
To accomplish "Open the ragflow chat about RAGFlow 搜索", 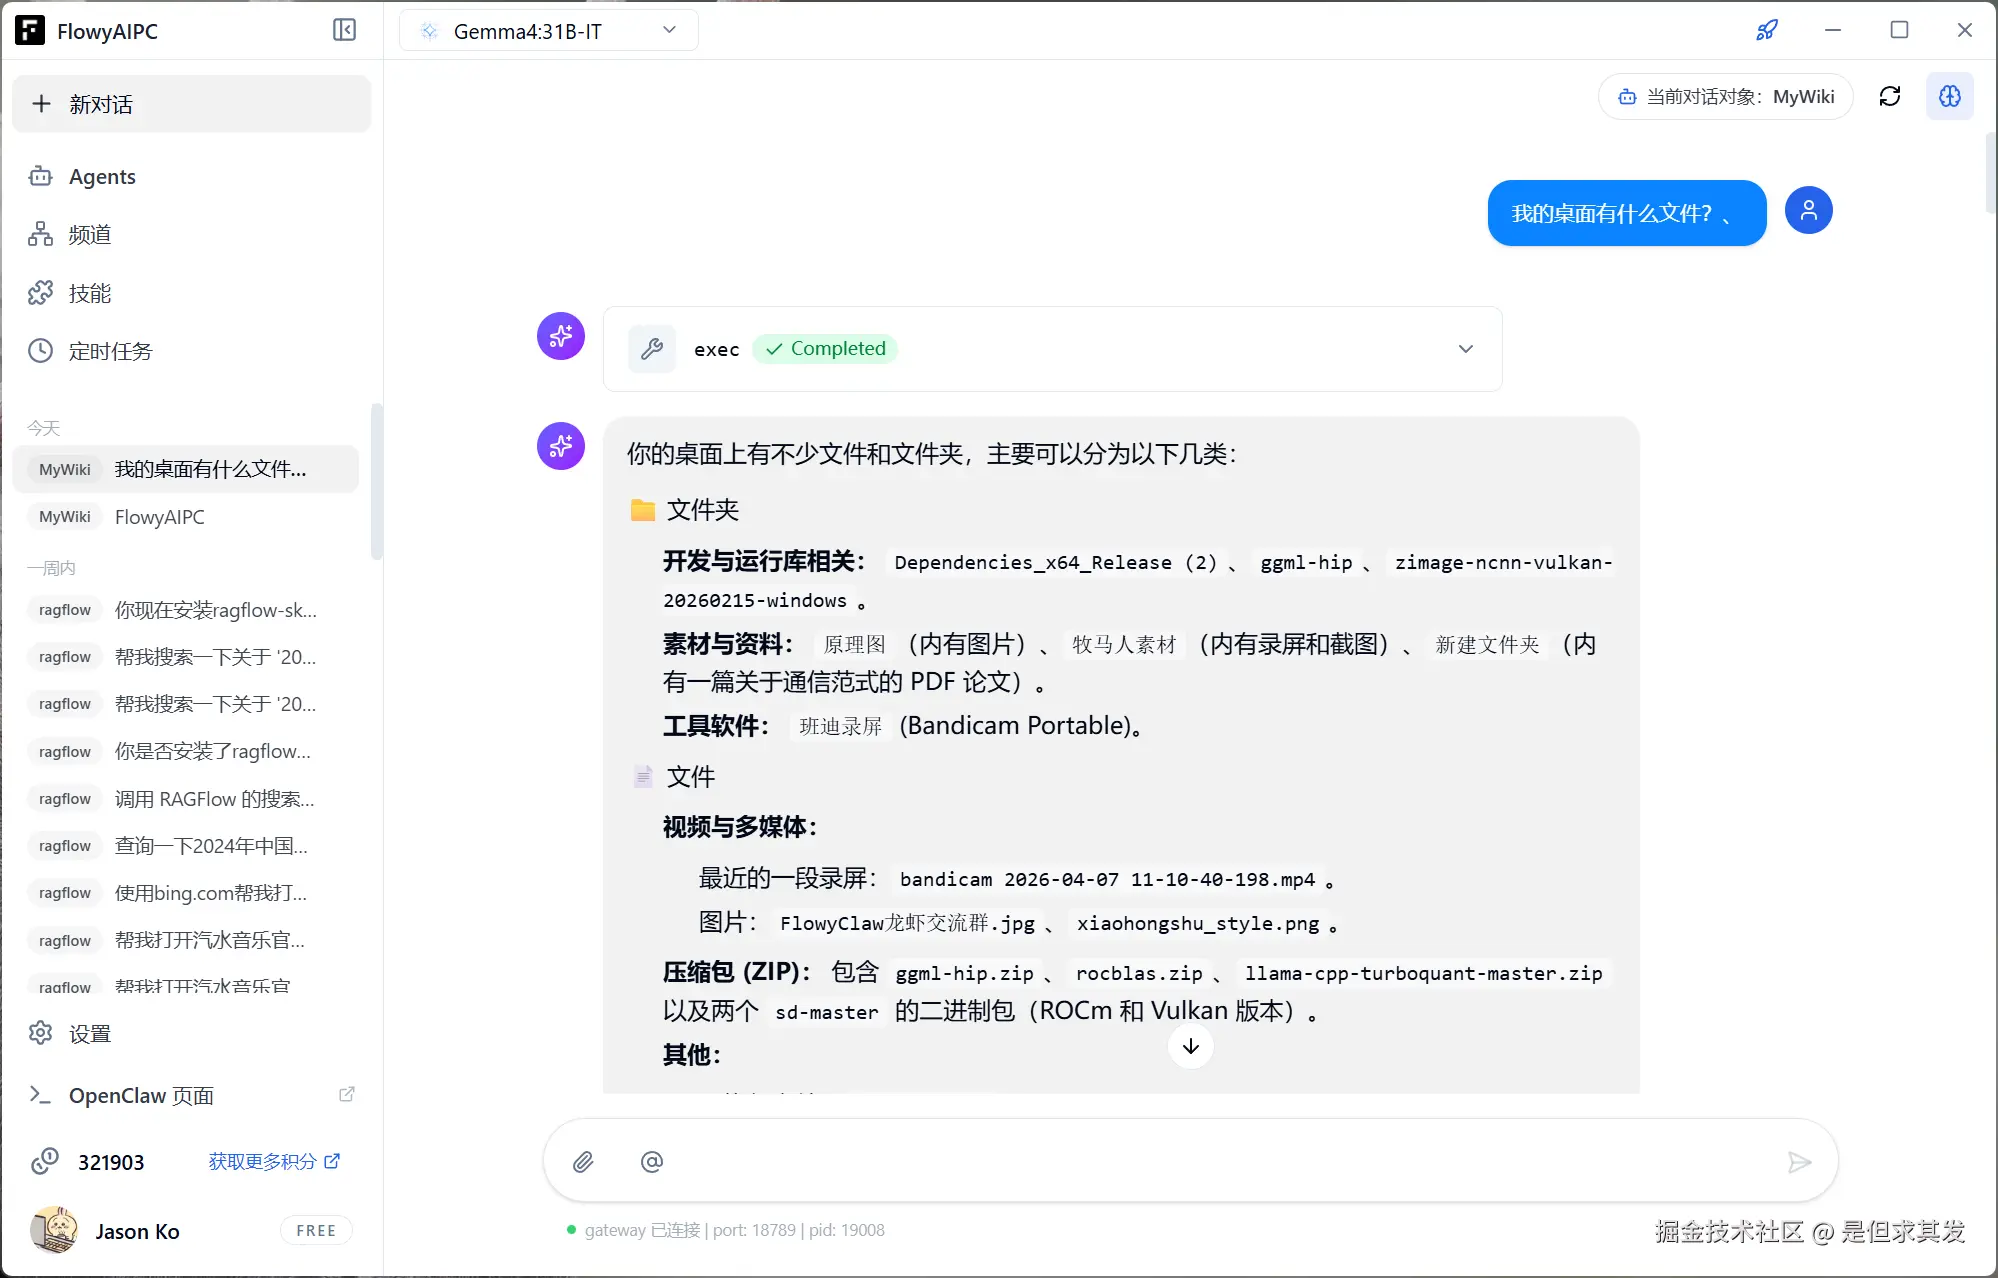I will pyautogui.click(x=212, y=798).
